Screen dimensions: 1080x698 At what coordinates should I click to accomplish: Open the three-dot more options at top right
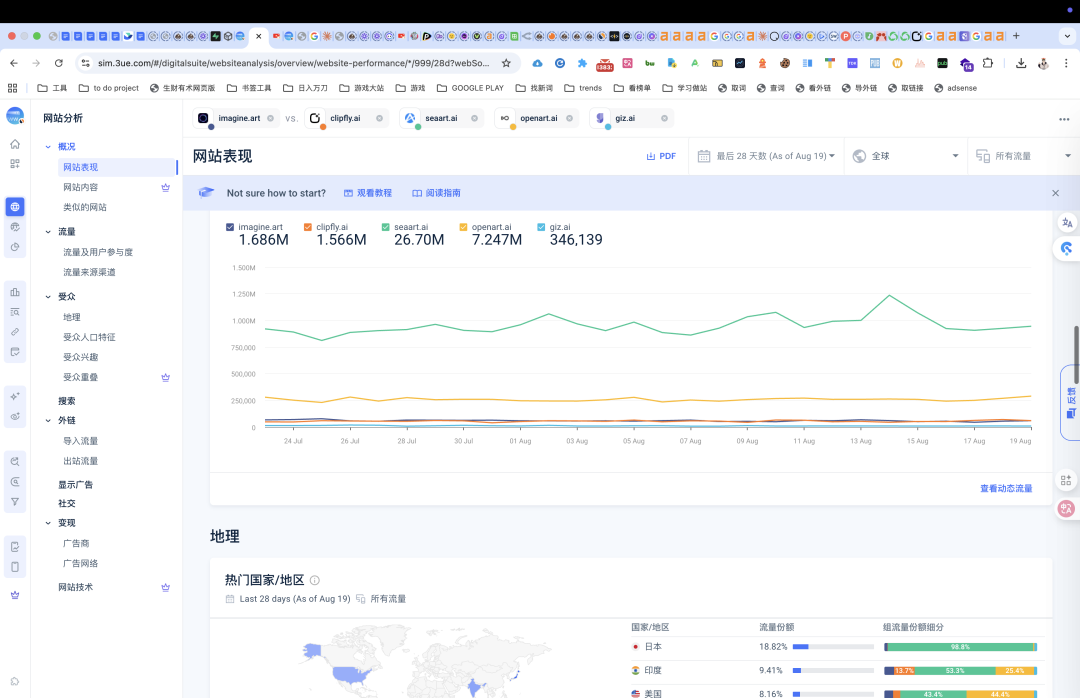click(x=1064, y=119)
